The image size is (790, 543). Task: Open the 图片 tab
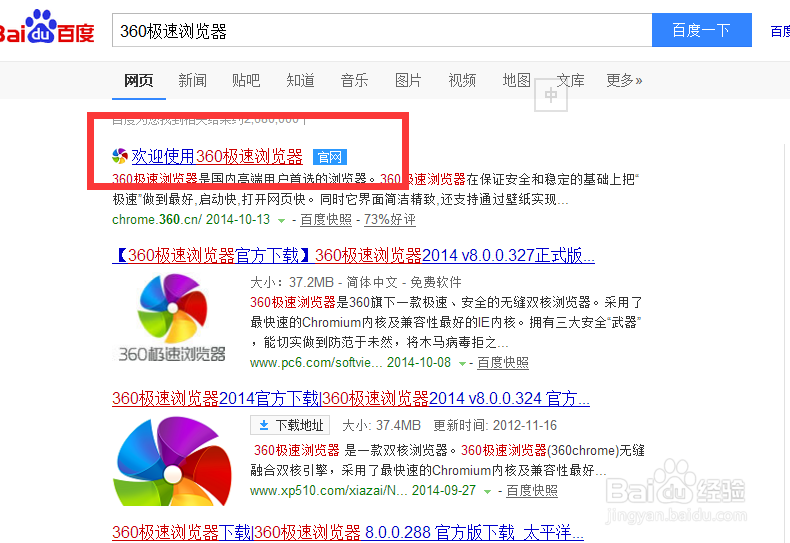click(408, 81)
